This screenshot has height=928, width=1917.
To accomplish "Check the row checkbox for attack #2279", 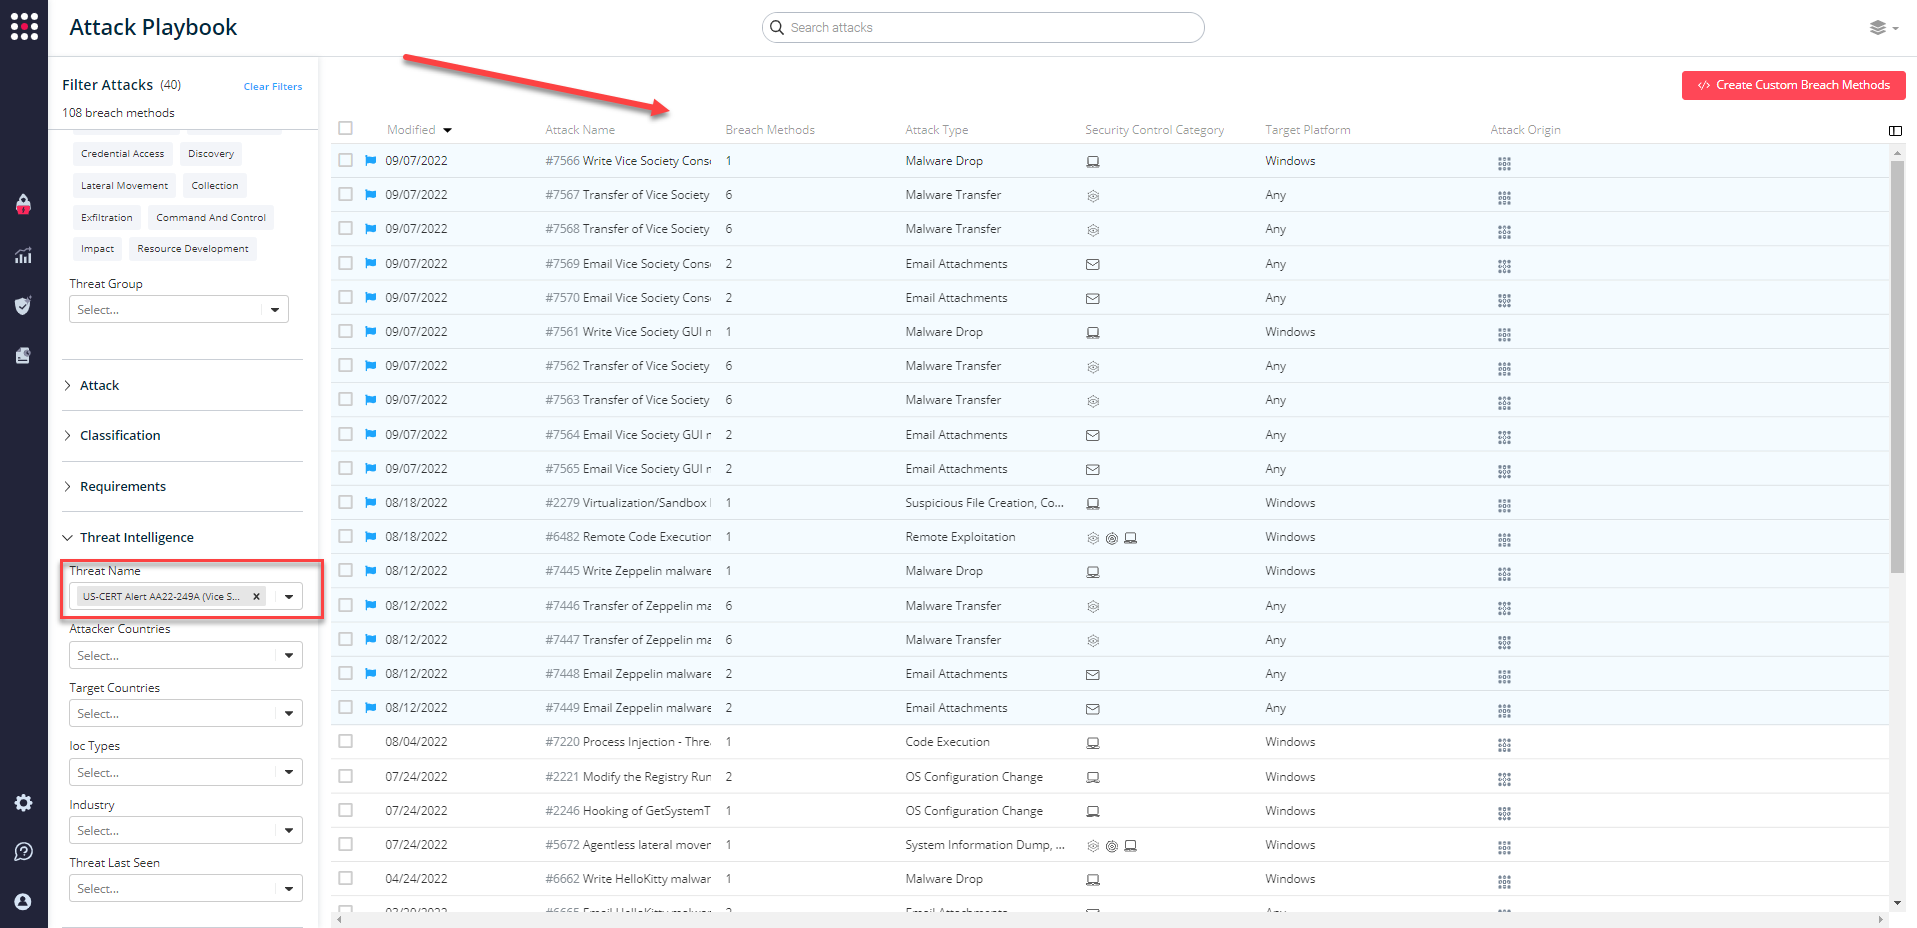I will 346,502.
